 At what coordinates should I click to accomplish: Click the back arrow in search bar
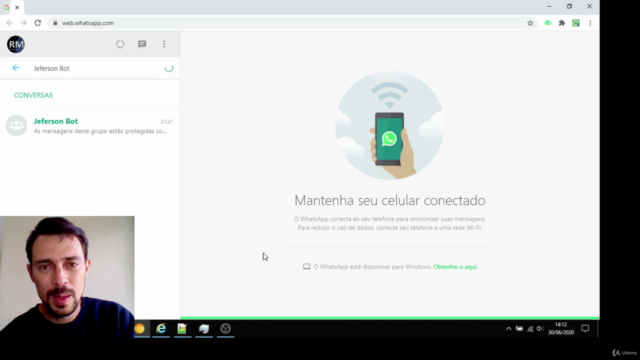pos(16,68)
